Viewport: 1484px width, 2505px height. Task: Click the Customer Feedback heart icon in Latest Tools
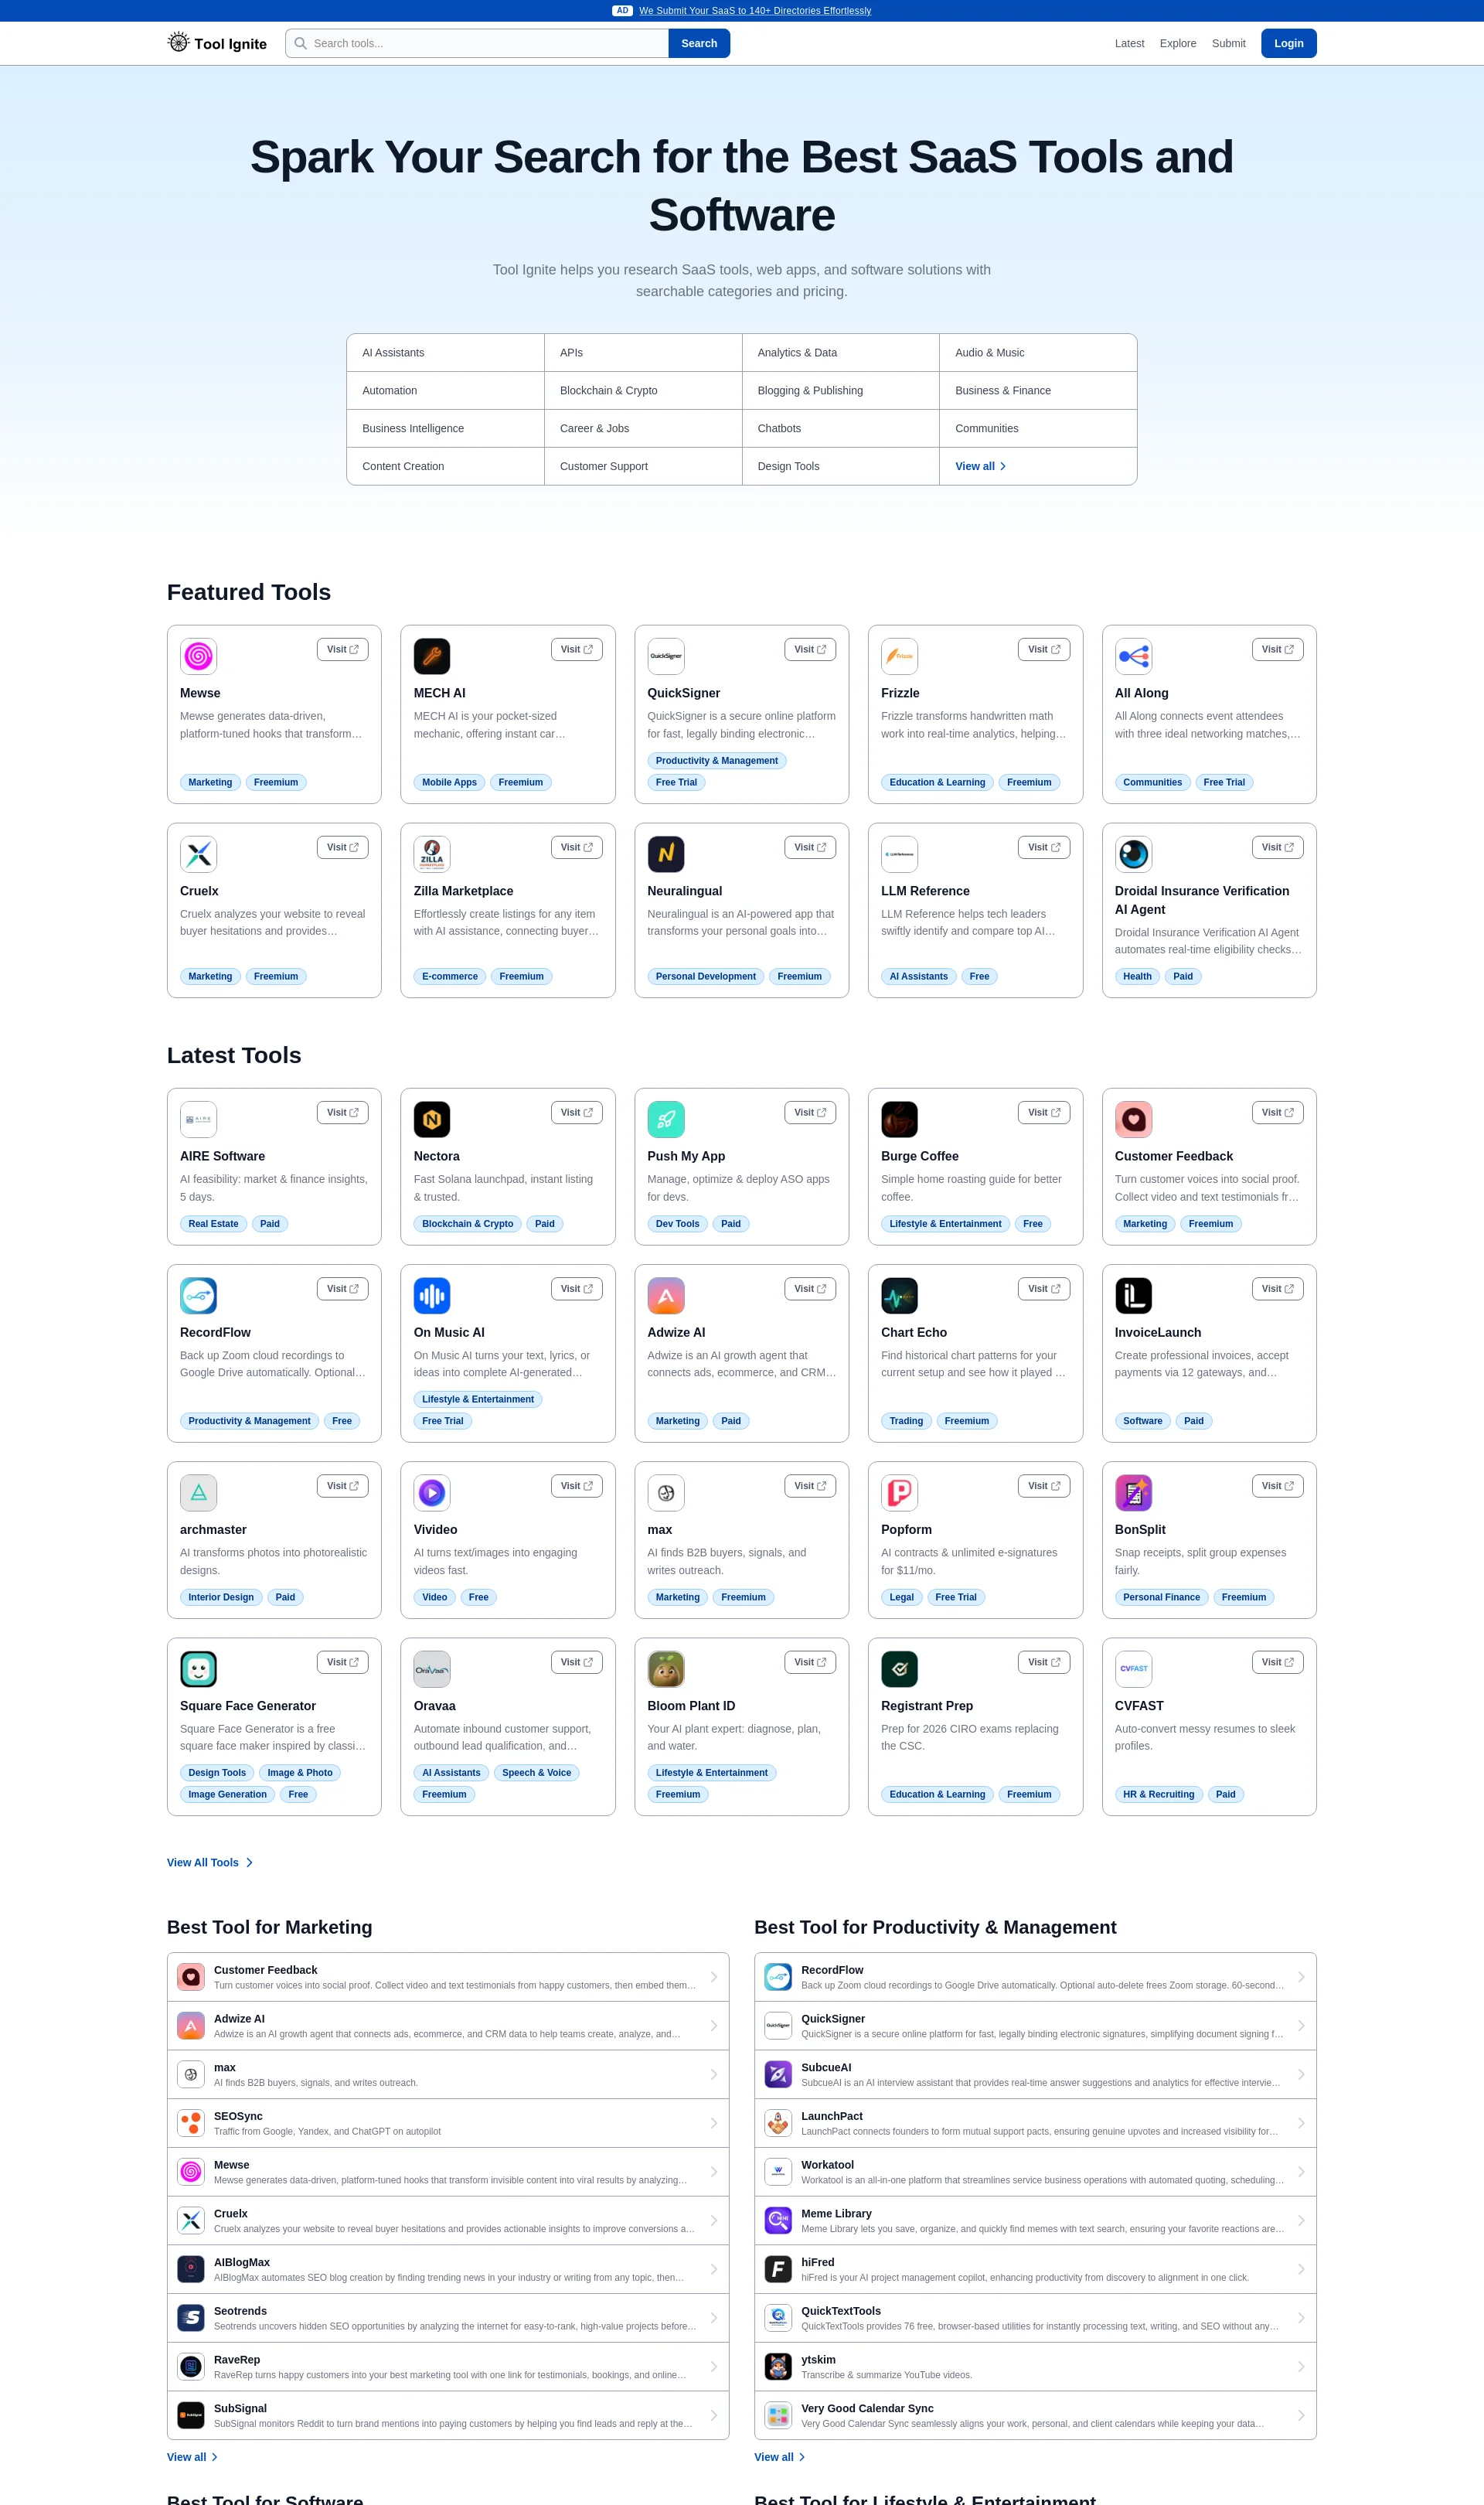[x=1133, y=1119]
